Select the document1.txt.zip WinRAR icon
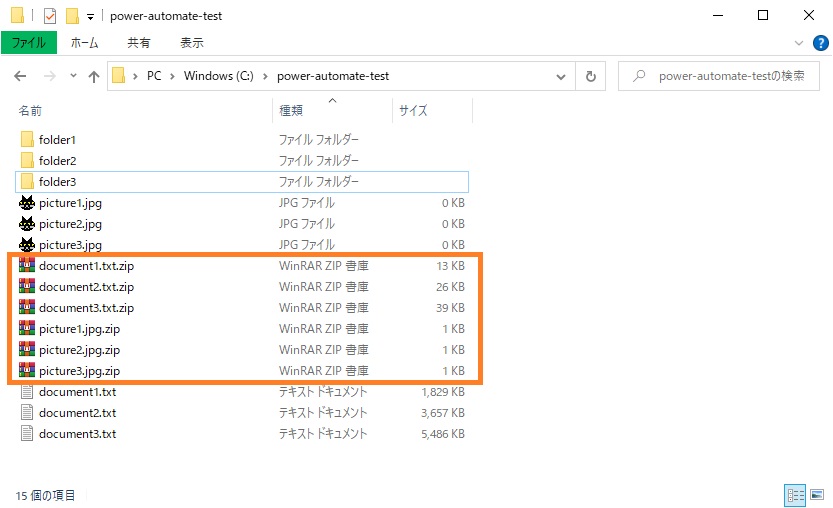The height and width of the screenshot is (508, 833). pyautogui.click(x=27, y=265)
